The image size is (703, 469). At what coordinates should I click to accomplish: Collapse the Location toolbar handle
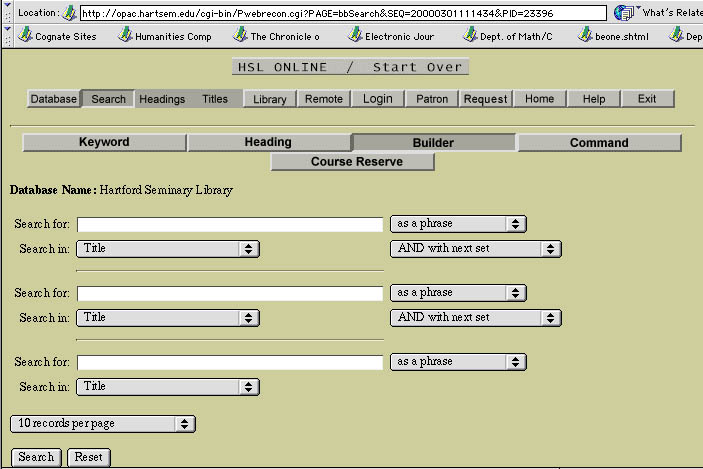(x=7, y=12)
